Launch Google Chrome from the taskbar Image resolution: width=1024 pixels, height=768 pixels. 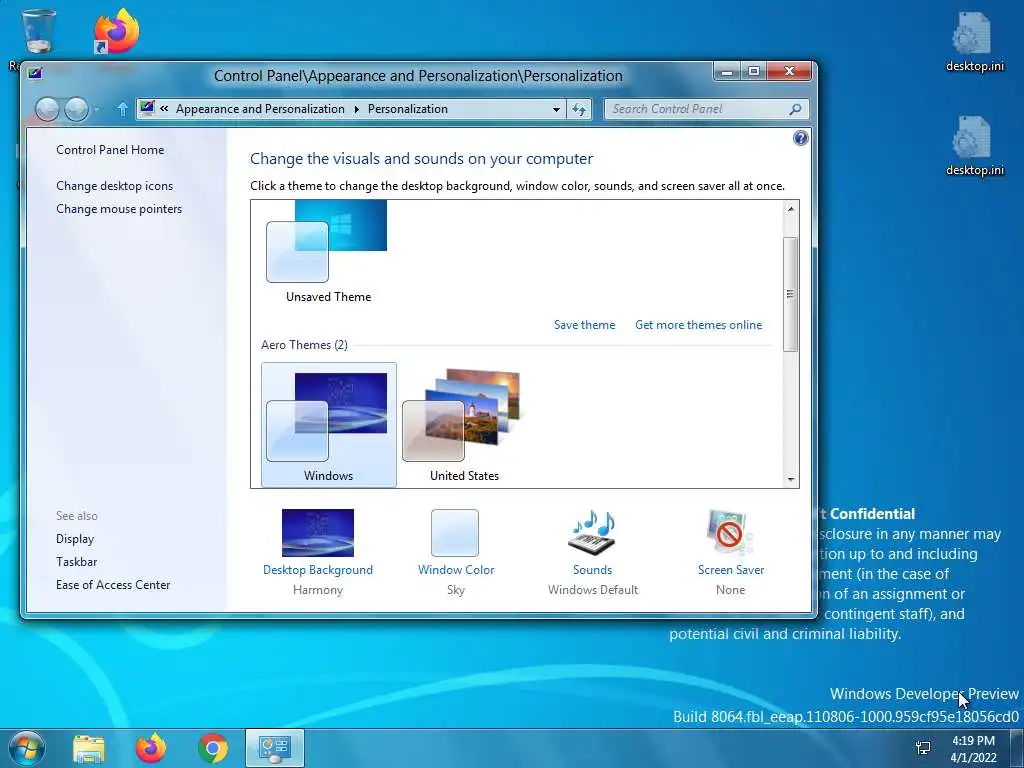pos(213,748)
